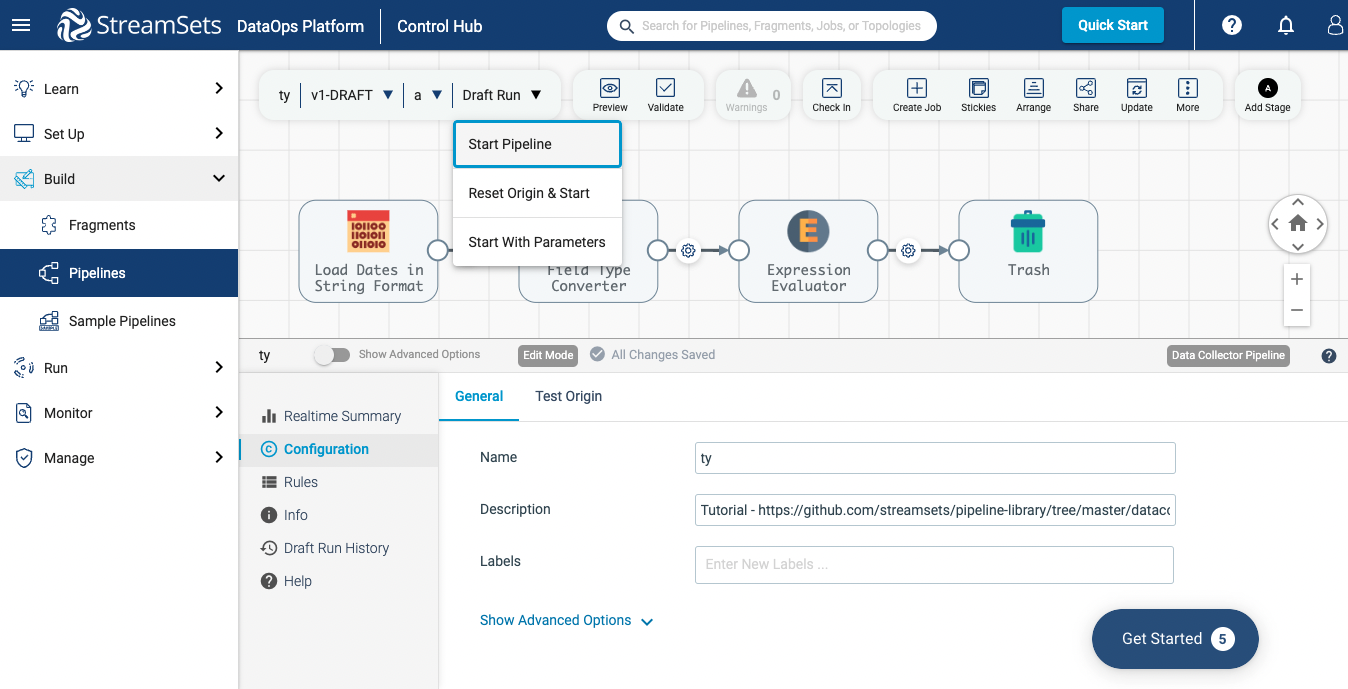This screenshot has height=689, width=1348.
Task: Open Help in side panel
Action: pyautogui.click(x=338, y=581)
